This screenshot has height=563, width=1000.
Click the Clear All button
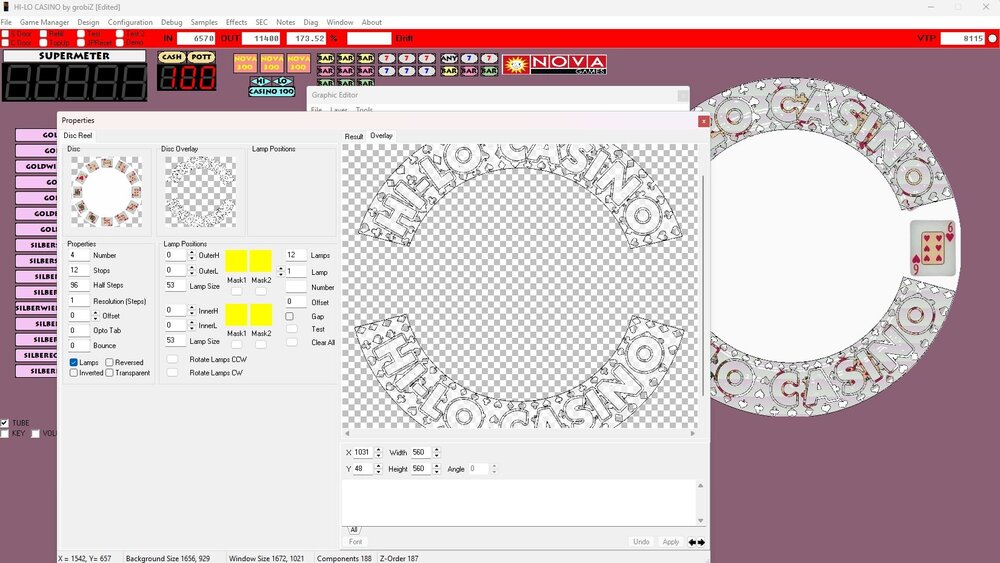tap(292, 342)
